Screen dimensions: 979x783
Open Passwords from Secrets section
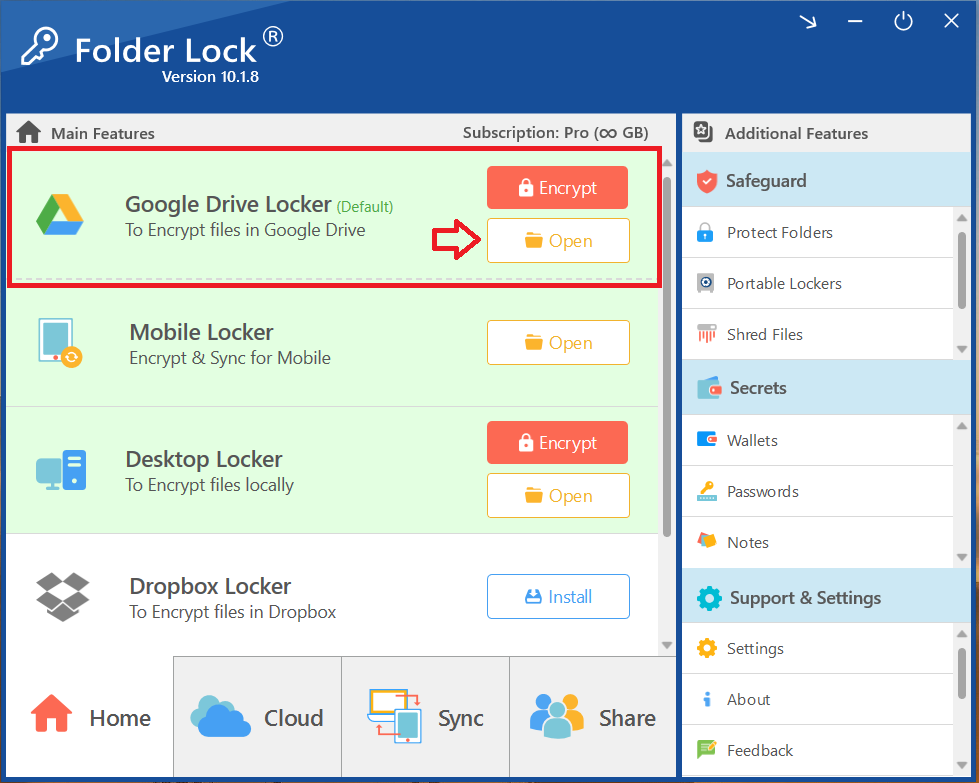[818, 491]
